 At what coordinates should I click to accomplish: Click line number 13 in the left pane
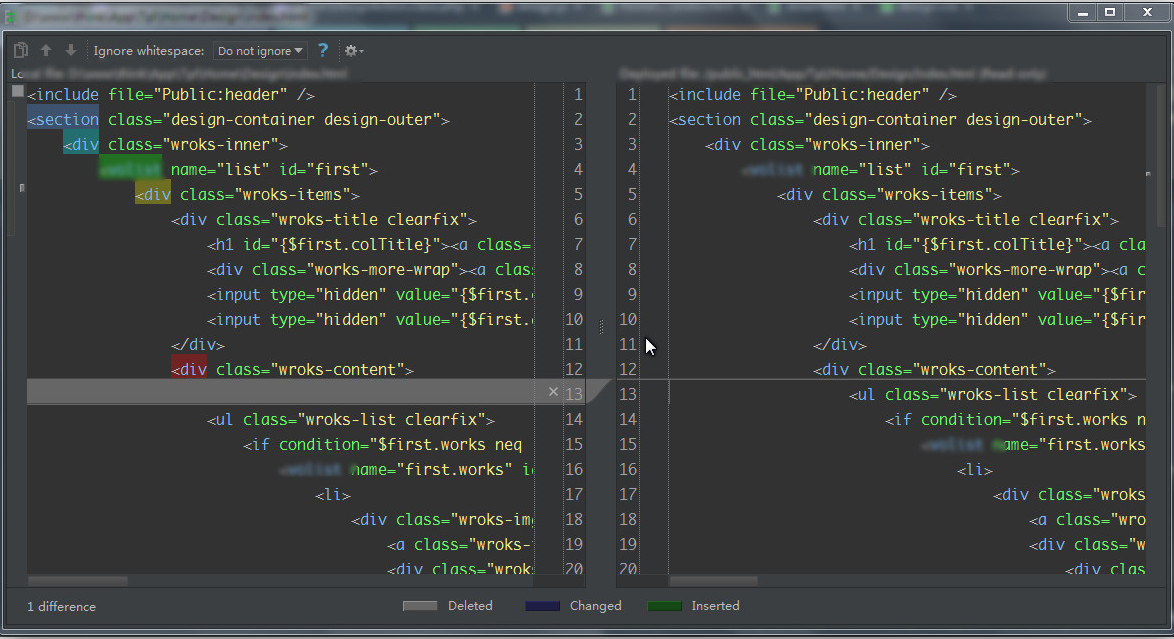[x=573, y=393]
